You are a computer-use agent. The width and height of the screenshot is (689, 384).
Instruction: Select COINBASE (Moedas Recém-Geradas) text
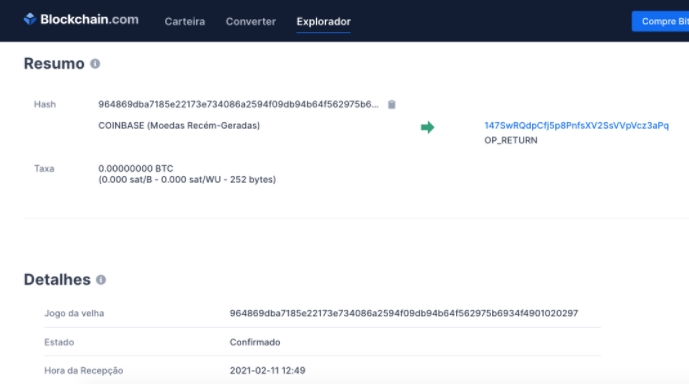pos(179,126)
